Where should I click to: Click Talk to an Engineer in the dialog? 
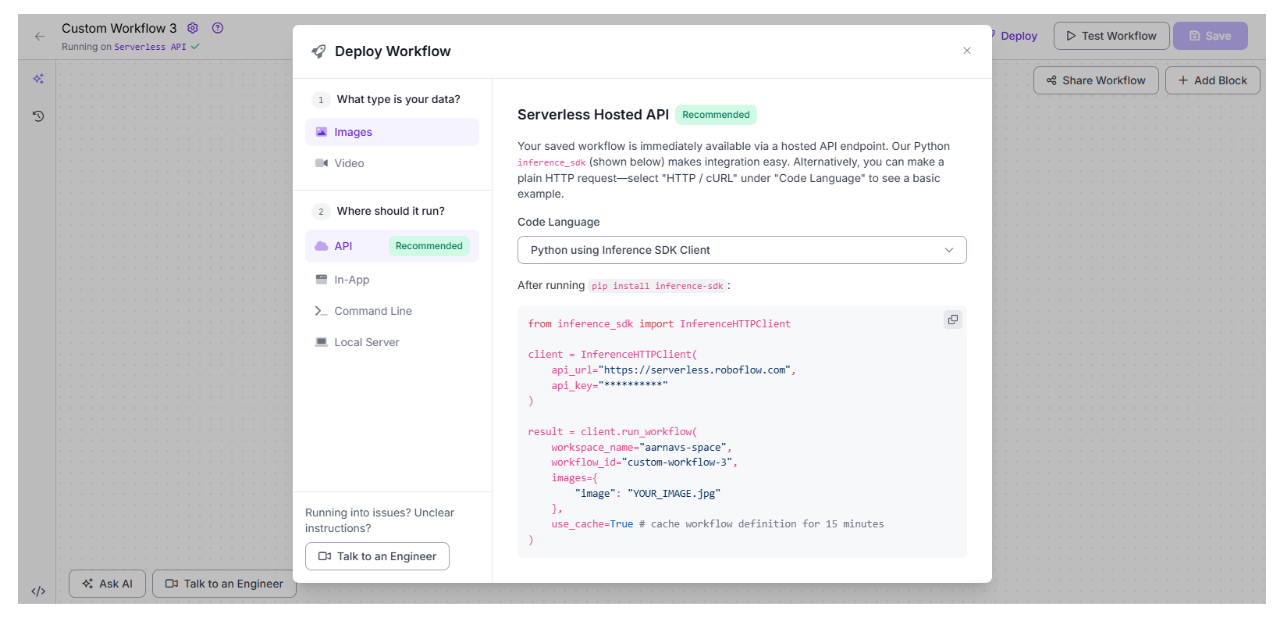tap(377, 556)
